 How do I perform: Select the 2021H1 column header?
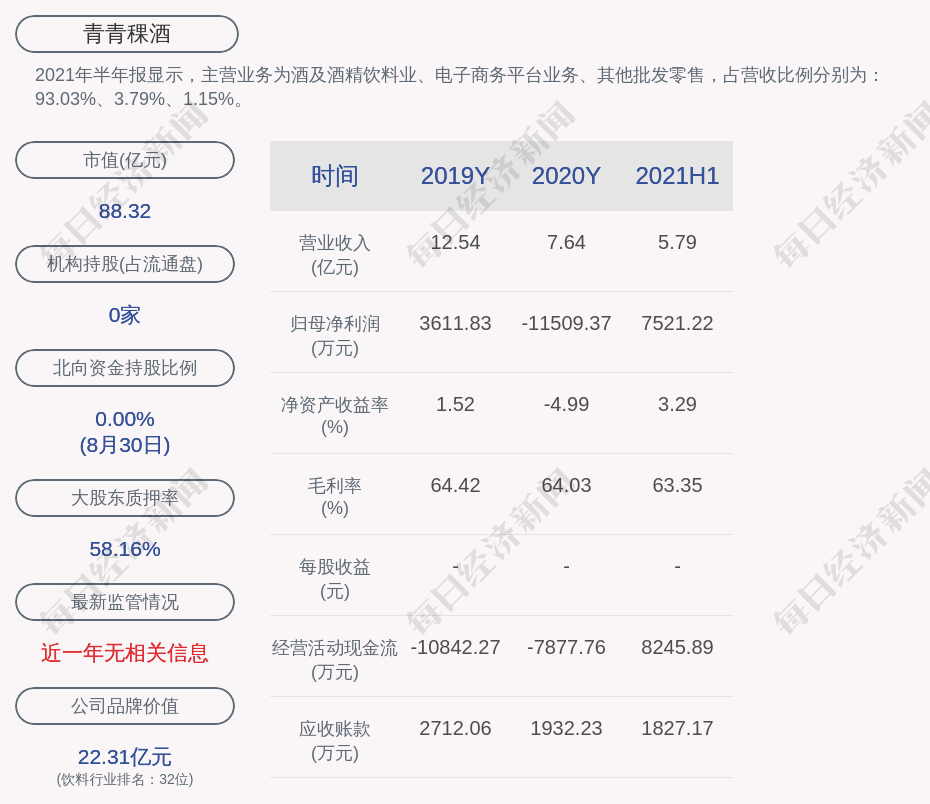coord(677,176)
